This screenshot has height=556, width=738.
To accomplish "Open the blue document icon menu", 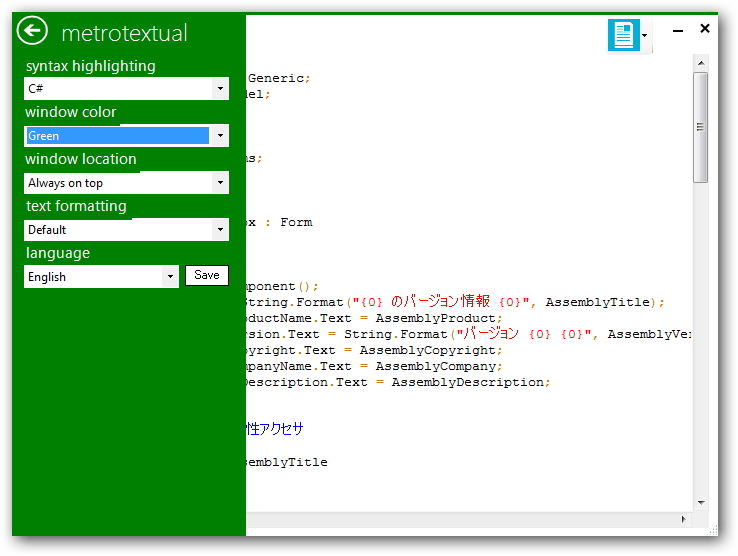I will pyautogui.click(x=624, y=35).
